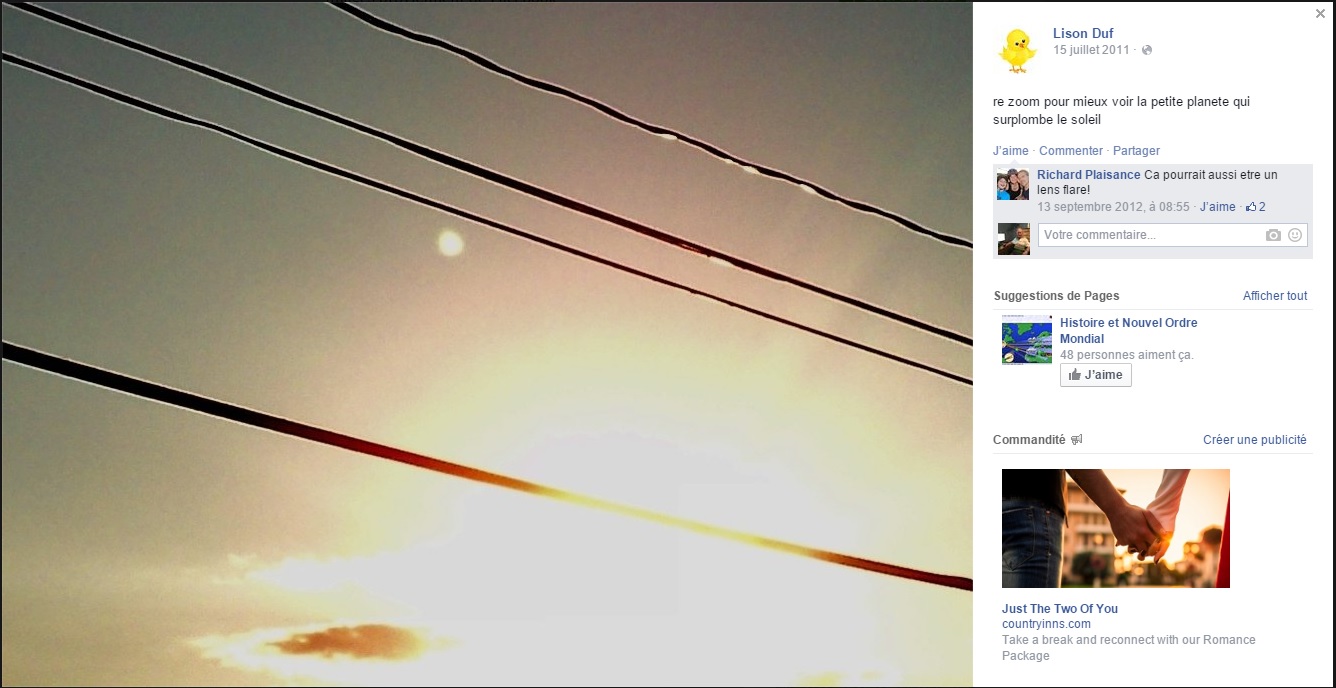Like Histoire et Nouvel Ordre Mondial page
This screenshot has width=1336, height=688.
[1096, 375]
